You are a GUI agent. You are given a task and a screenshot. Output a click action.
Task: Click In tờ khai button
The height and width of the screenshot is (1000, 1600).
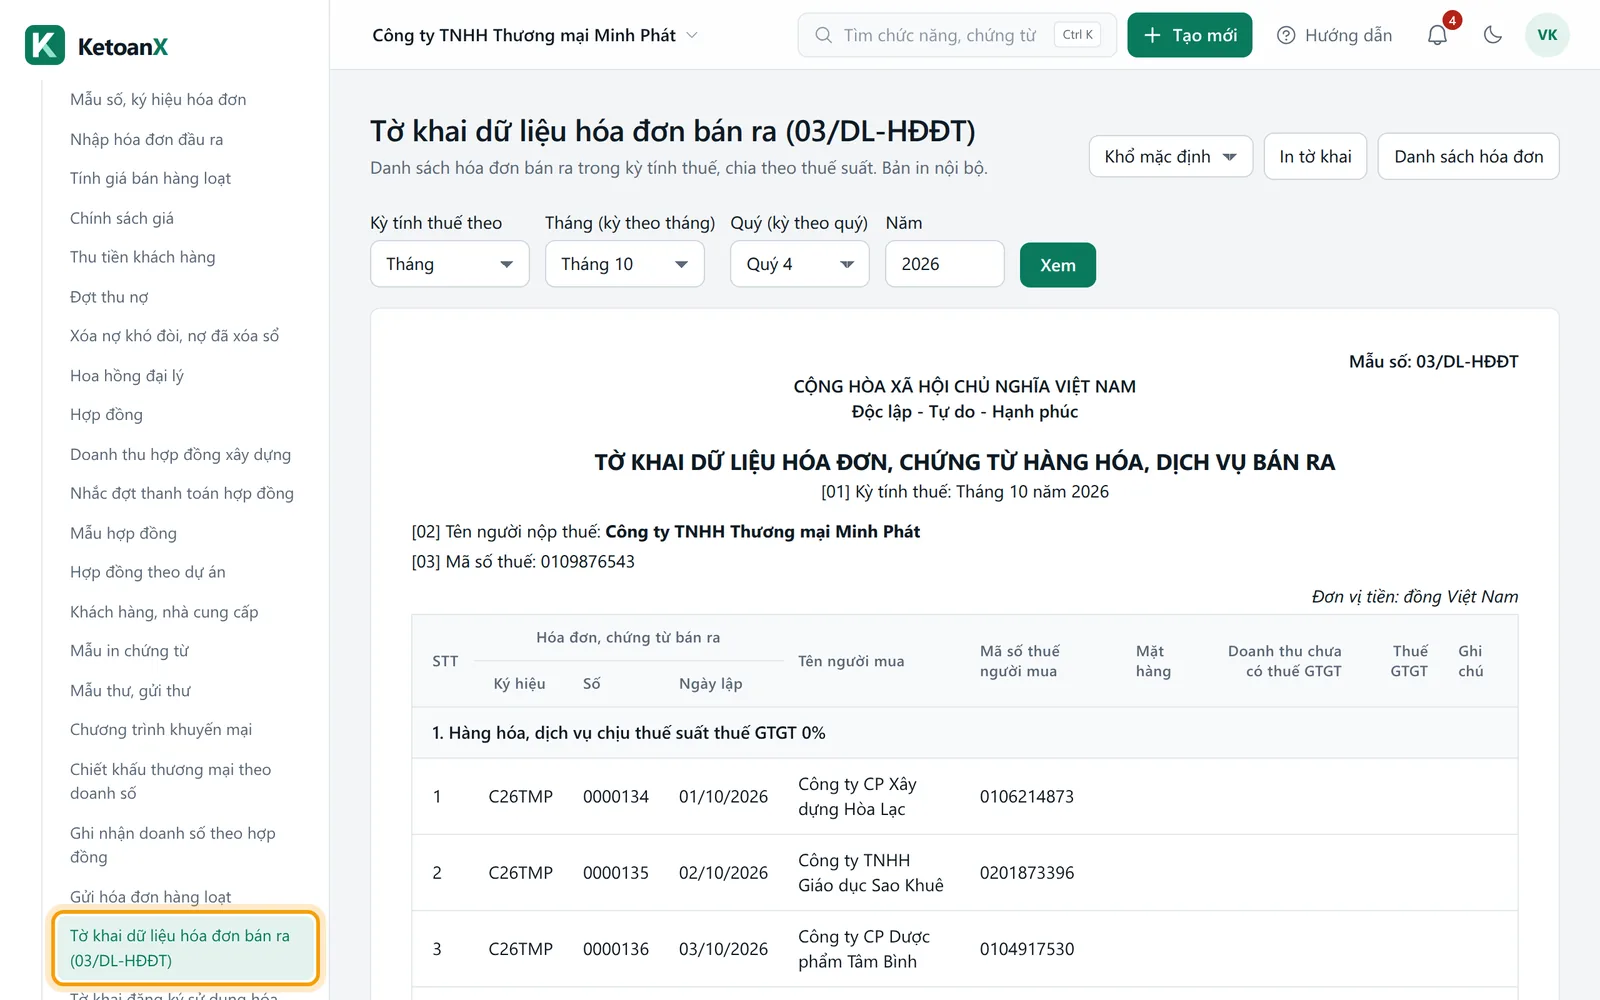pos(1315,157)
